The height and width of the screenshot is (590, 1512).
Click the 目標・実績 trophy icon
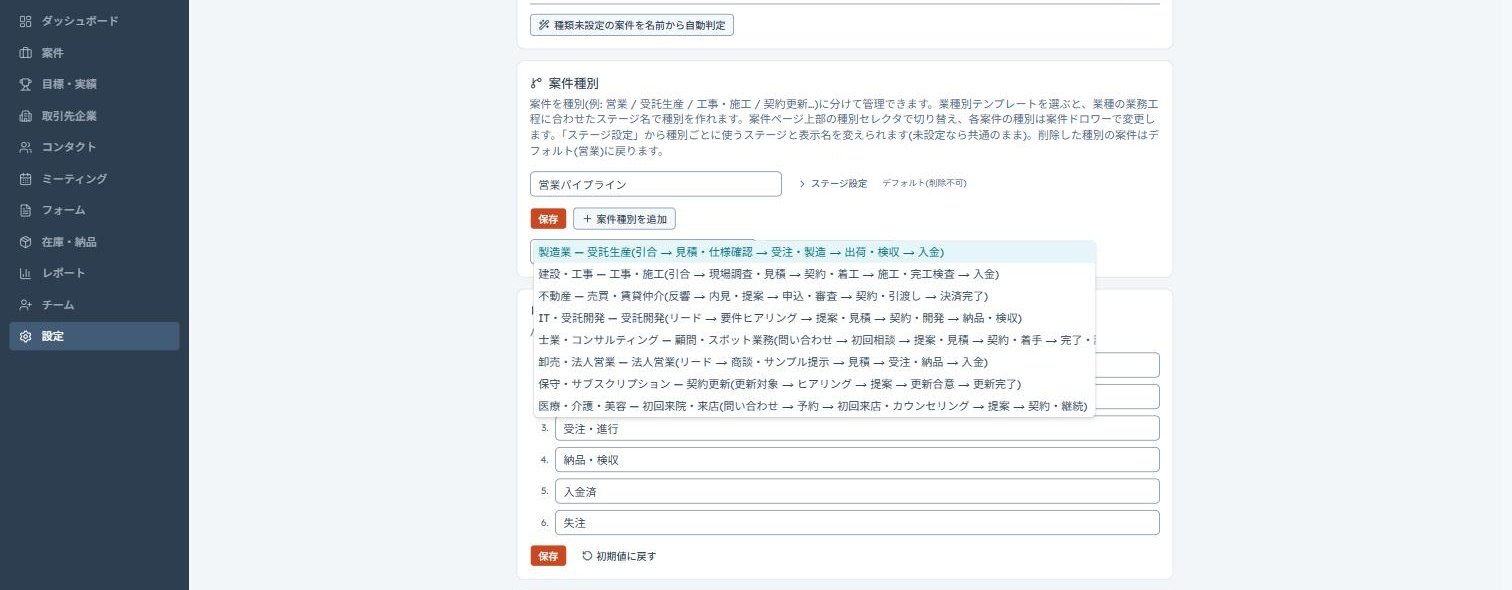(x=26, y=84)
